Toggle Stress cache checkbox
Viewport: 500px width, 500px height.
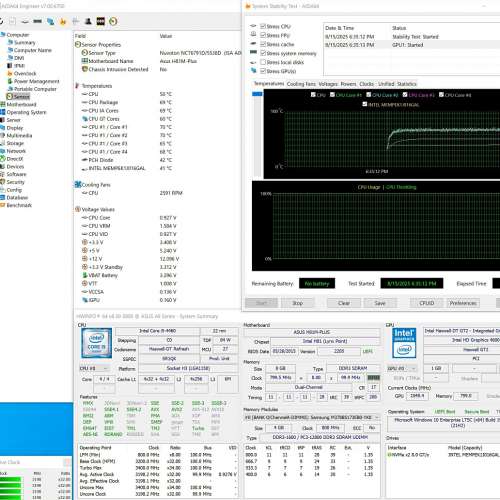[x=263, y=44]
